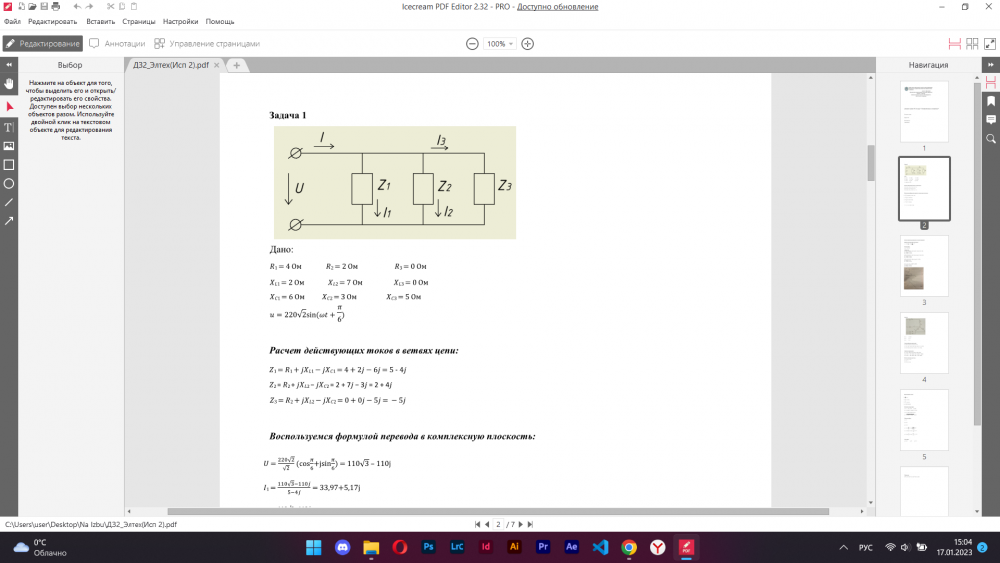1000x563 pixels.
Task: Open the Помощь menu
Action: click(x=219, y=21)
